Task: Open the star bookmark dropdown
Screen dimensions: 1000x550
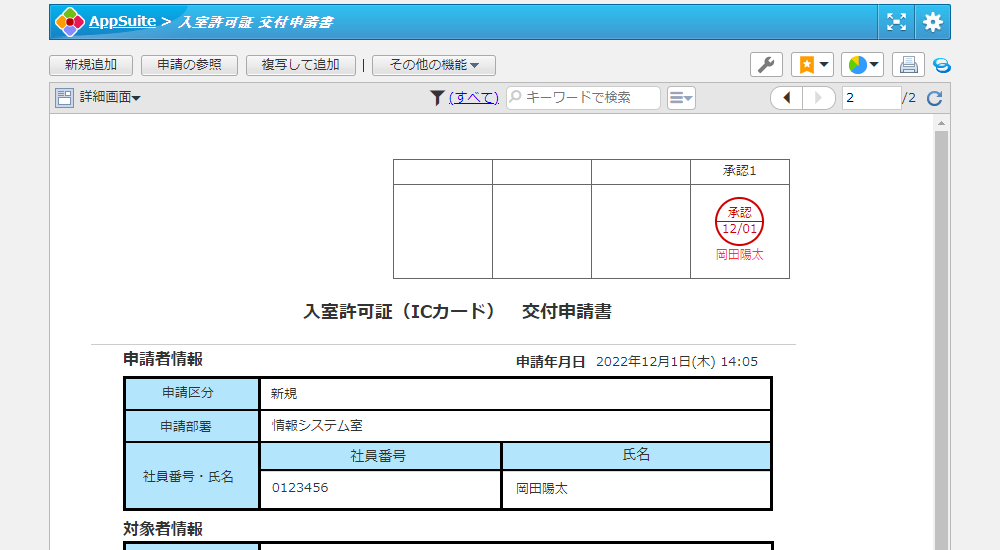Action: point(812,65)
